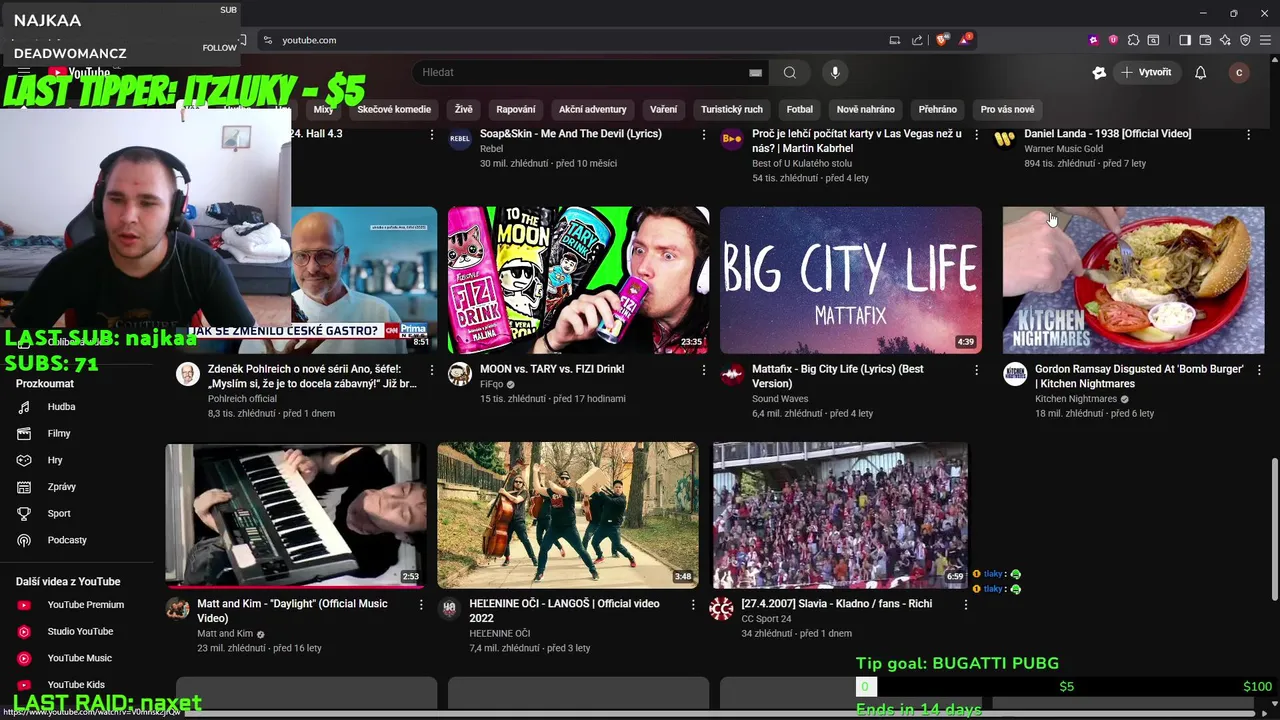Open Kitchen Nightmares channel link
The image size is (1280, 720).
click(1076, 399)
